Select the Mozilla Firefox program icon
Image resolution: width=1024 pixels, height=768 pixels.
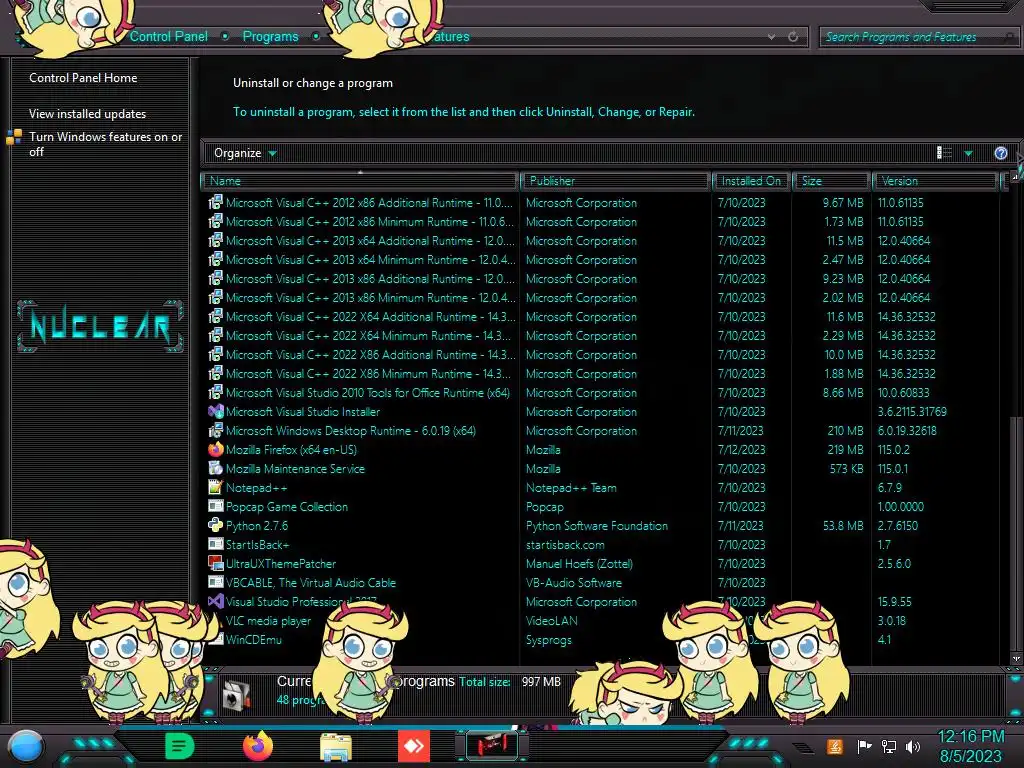pyautogui.click(x=216, y=449)
